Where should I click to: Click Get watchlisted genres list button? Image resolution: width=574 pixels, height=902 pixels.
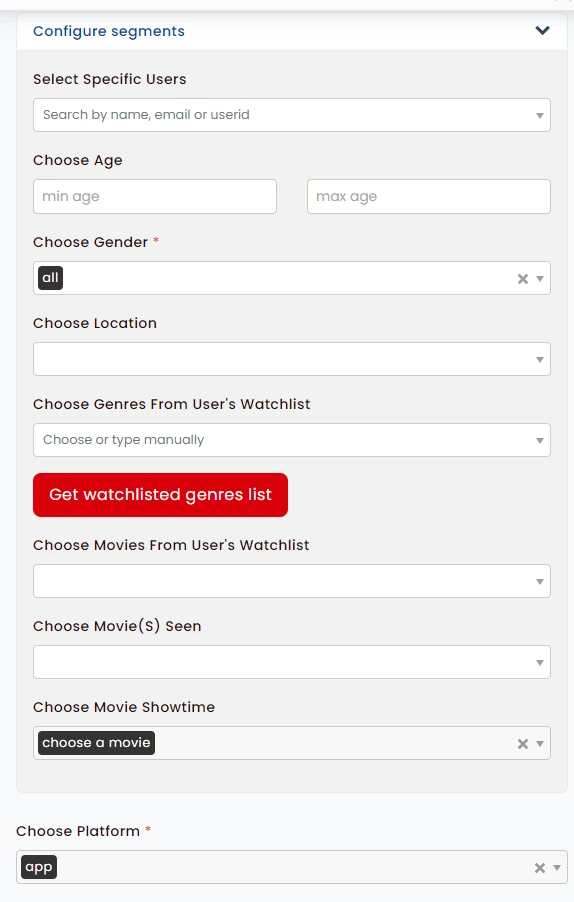[x=160, y=495]
